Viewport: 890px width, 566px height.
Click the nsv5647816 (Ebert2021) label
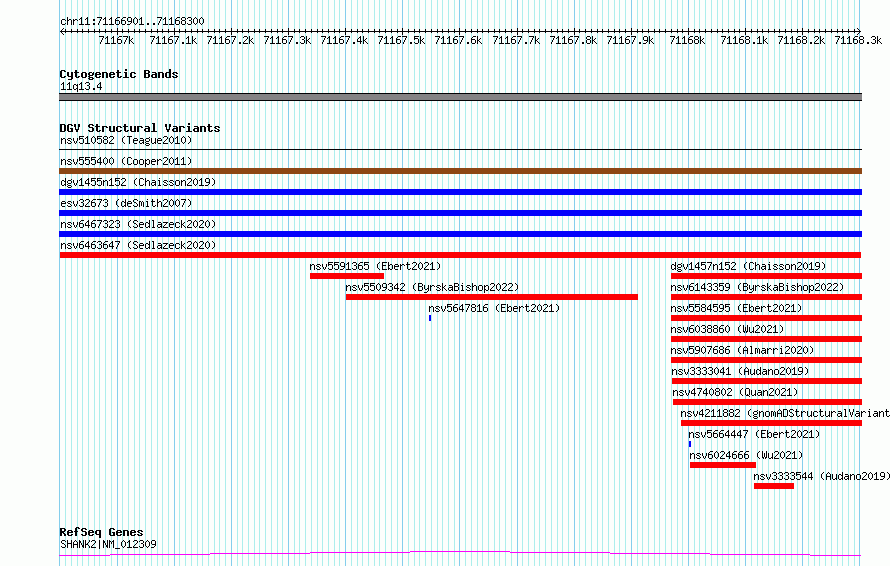click(x=494, y=308)
